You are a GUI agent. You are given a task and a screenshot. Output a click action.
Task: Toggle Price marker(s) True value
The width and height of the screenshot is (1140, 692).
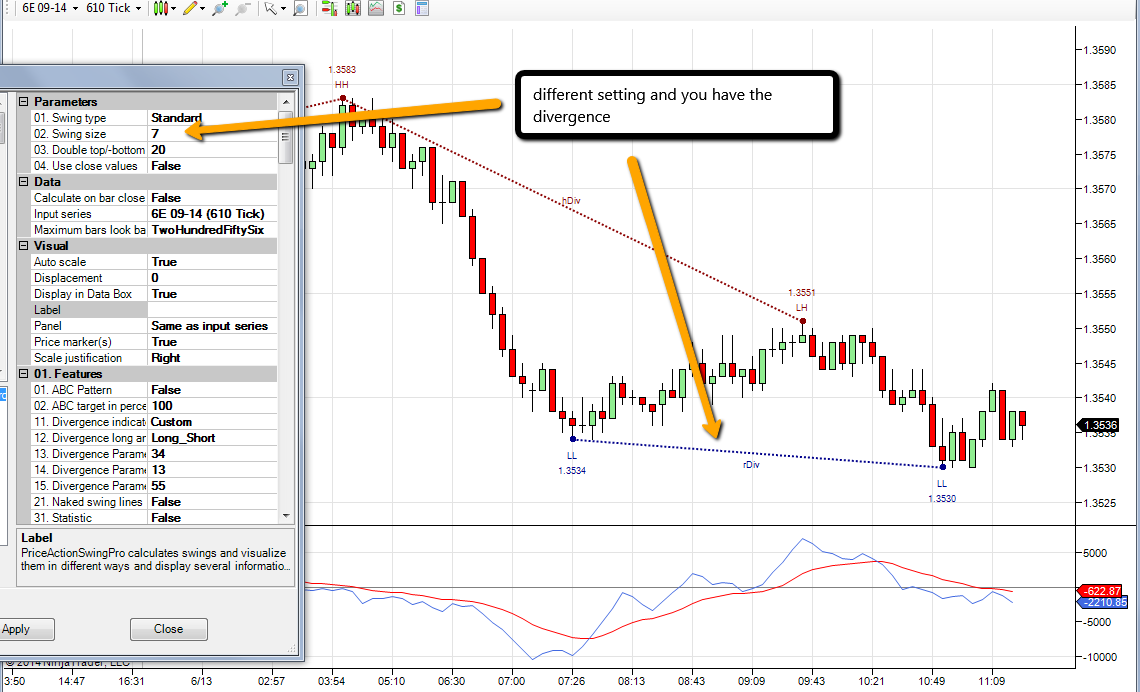tap(213, 342)
